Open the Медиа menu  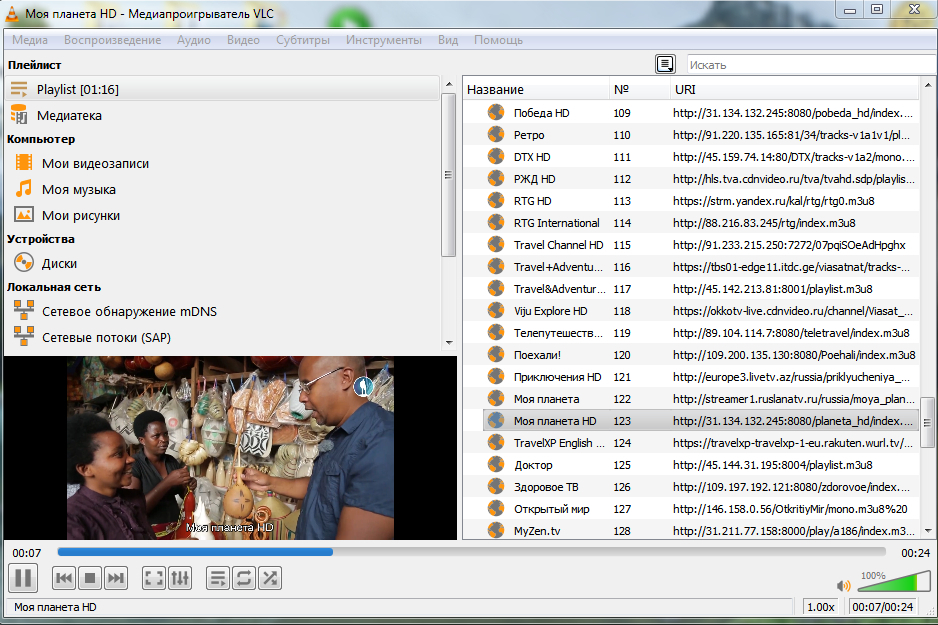tap(30, 40)
